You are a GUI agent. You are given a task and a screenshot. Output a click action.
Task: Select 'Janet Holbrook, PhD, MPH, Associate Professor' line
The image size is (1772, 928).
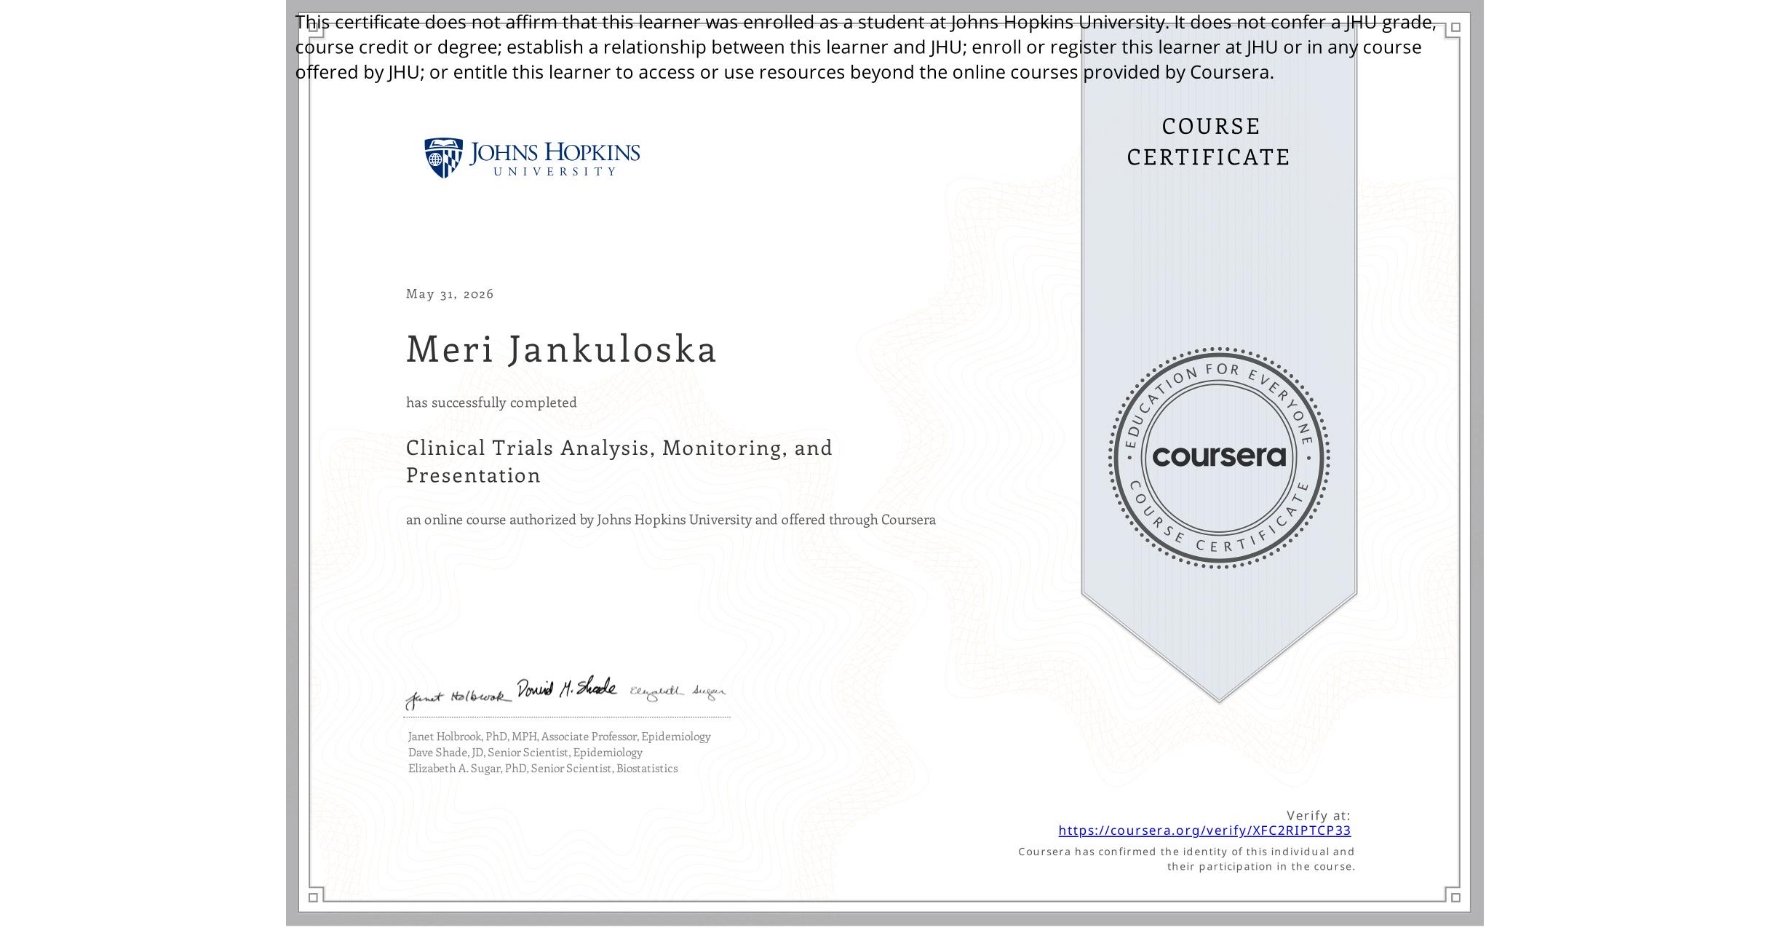(559, 736)
